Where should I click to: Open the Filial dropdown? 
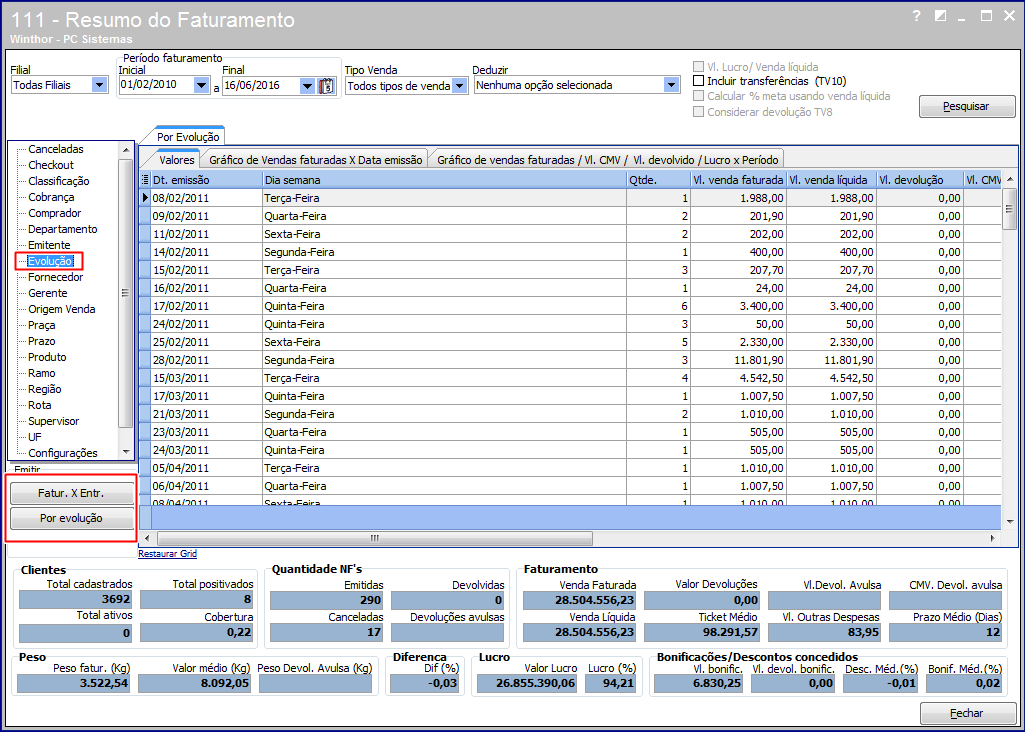100,85
